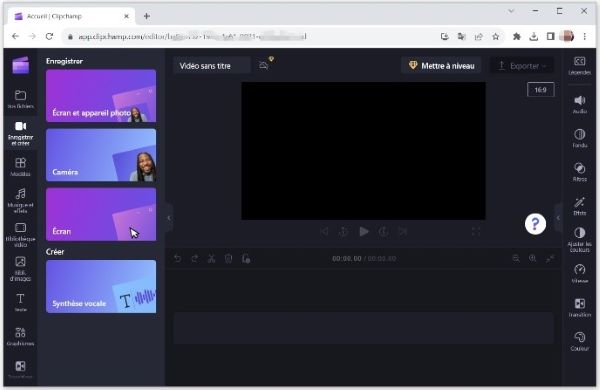
Task: Play the video preview
Action: [364, 231]
